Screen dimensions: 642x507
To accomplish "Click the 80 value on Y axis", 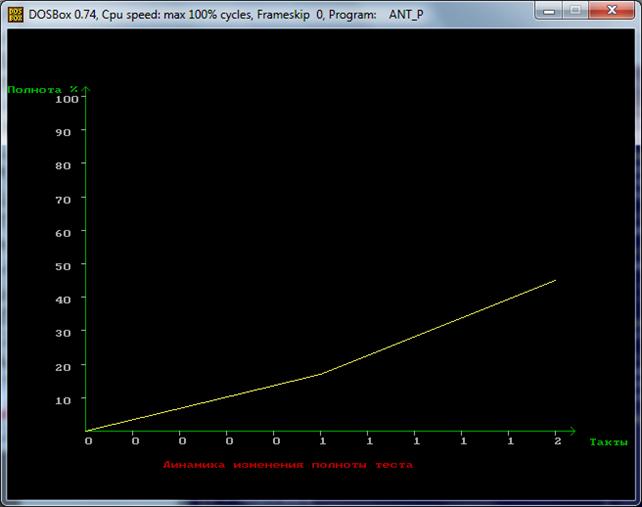I will [63, 165].
